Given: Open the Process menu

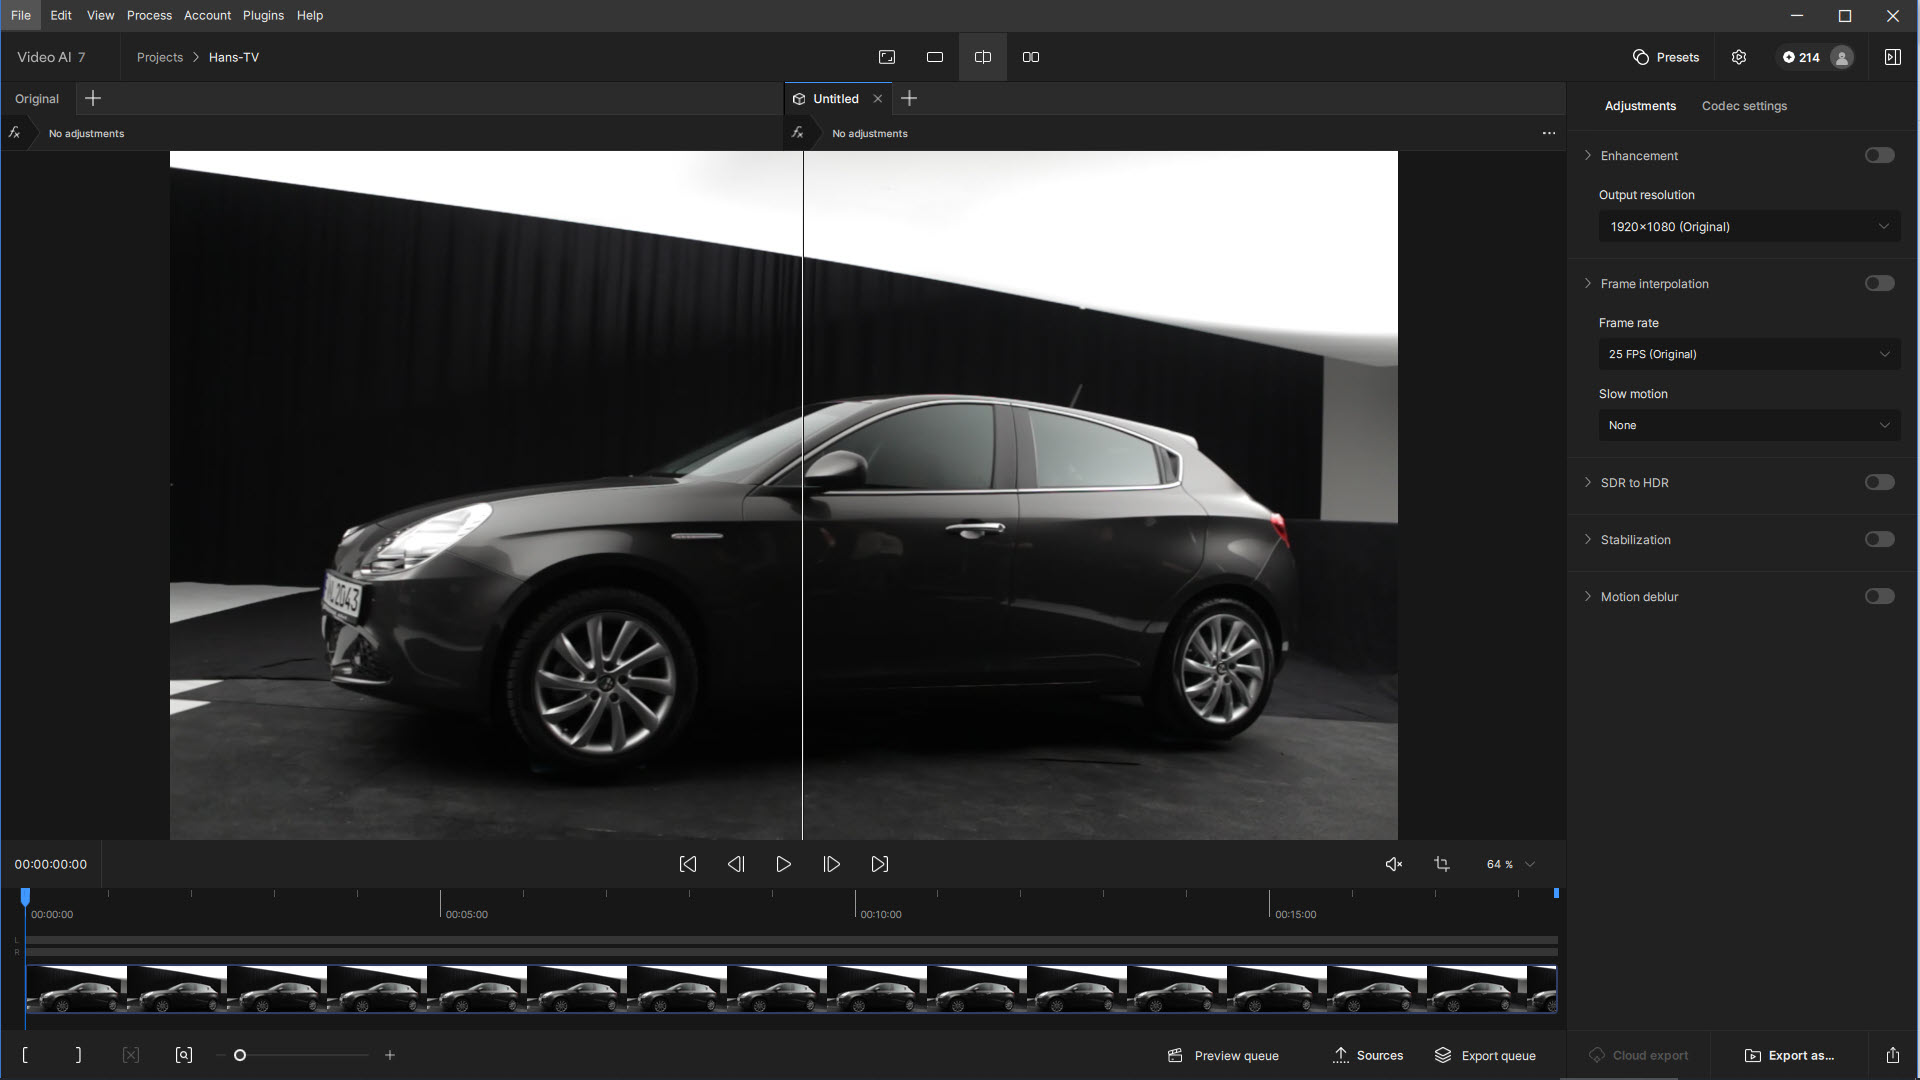Looking at the screenshot, I should click(149, 15).
